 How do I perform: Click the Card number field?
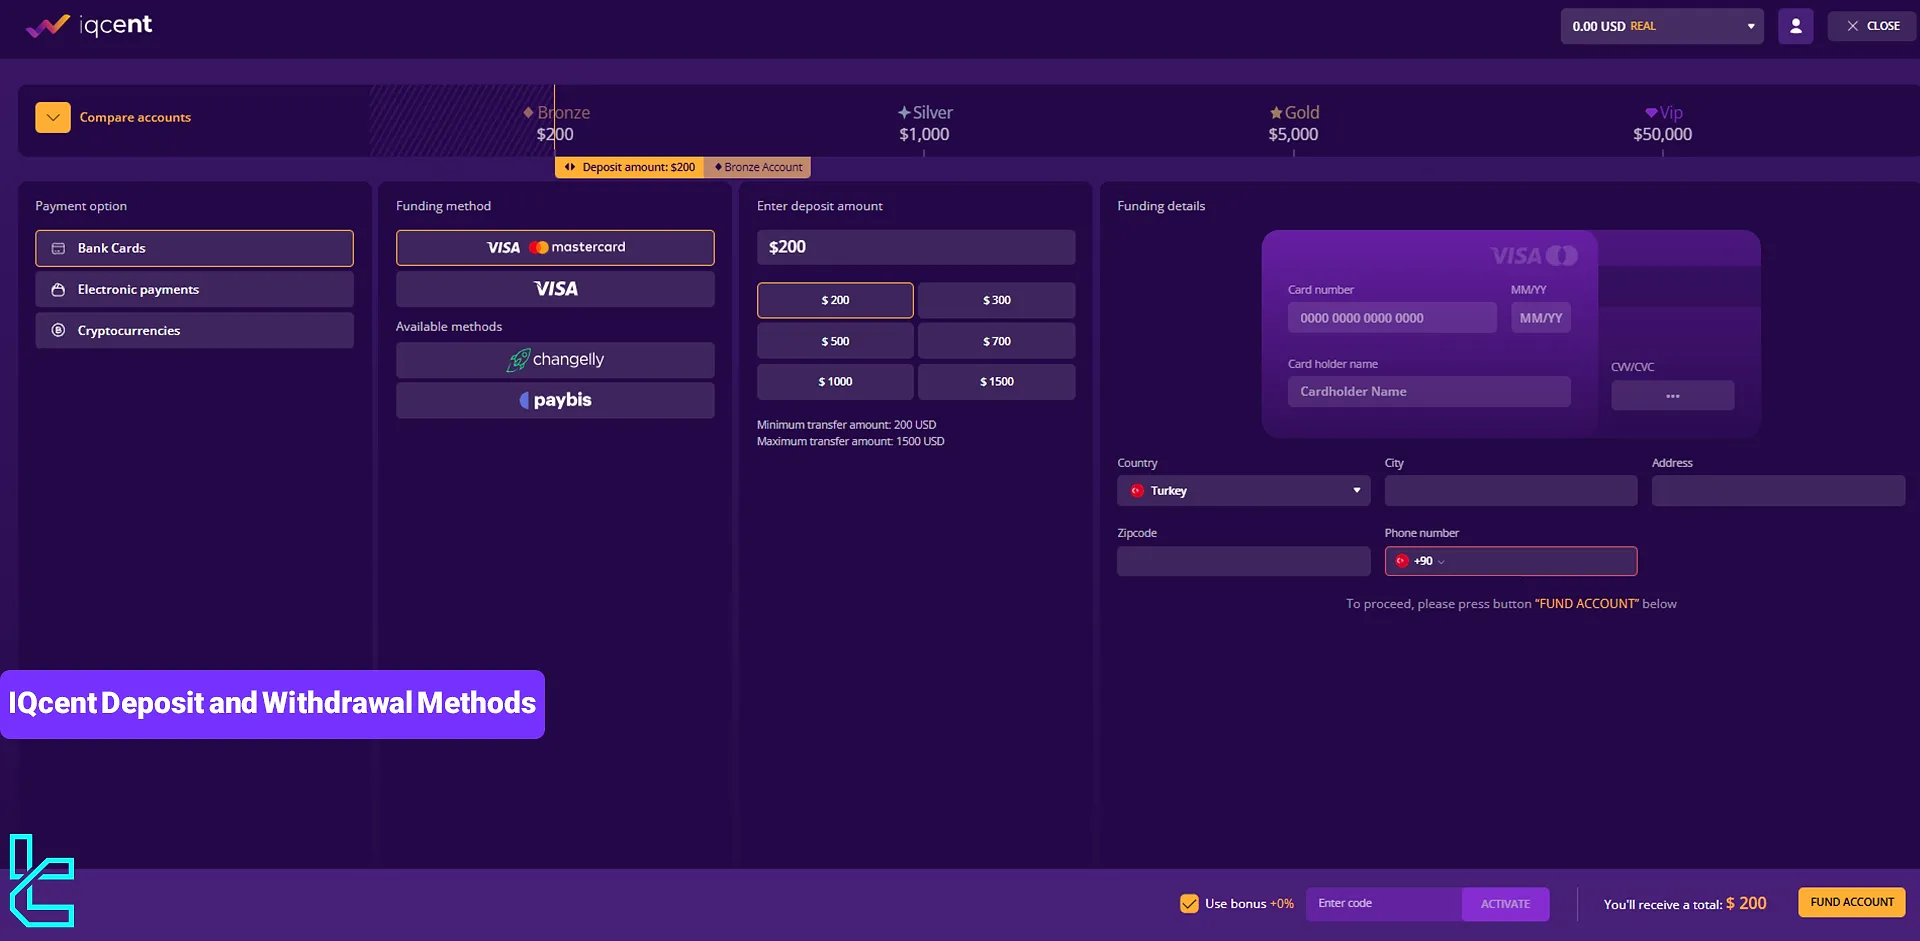(1392, 318)
